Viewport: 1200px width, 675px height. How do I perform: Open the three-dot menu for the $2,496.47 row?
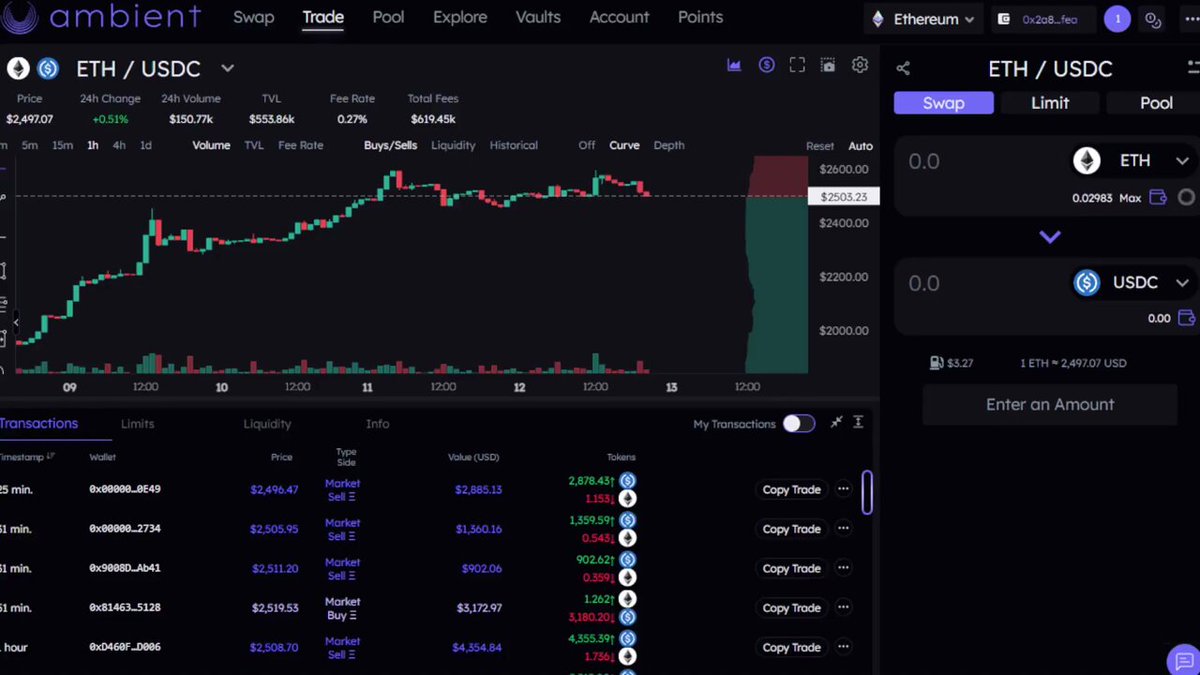[843, 489]
